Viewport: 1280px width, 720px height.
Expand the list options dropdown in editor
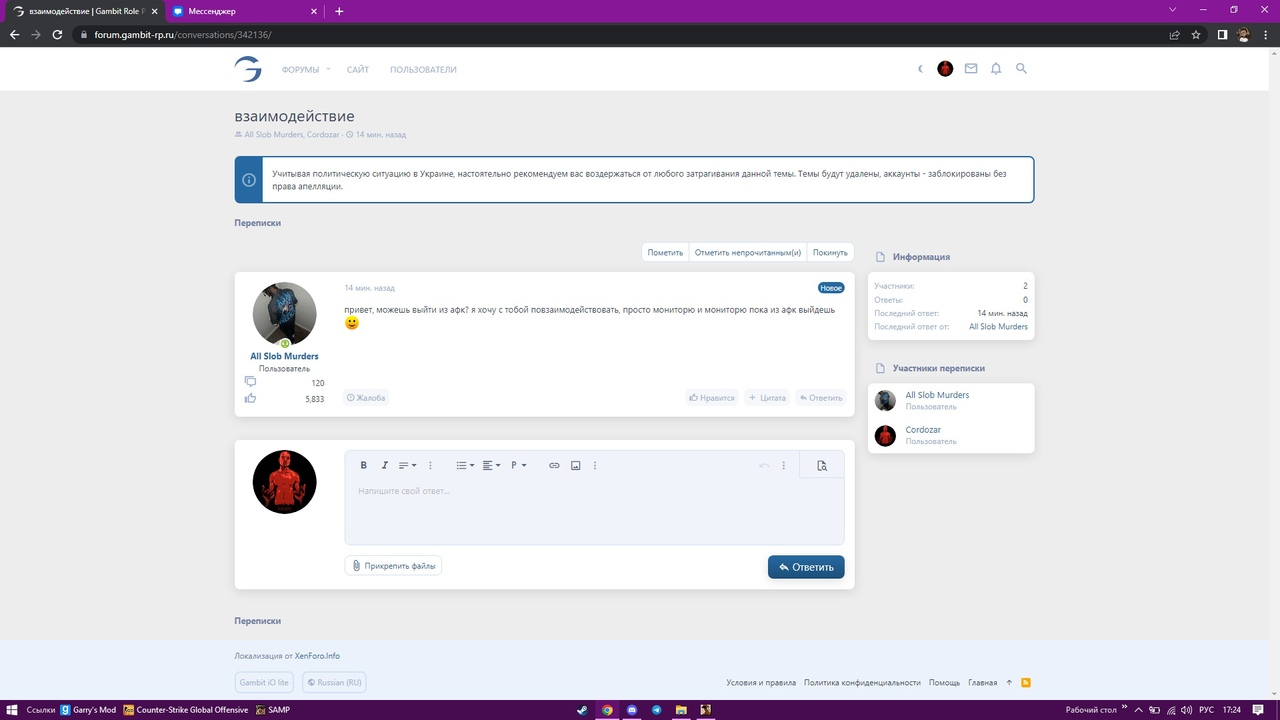coord(464,465)
